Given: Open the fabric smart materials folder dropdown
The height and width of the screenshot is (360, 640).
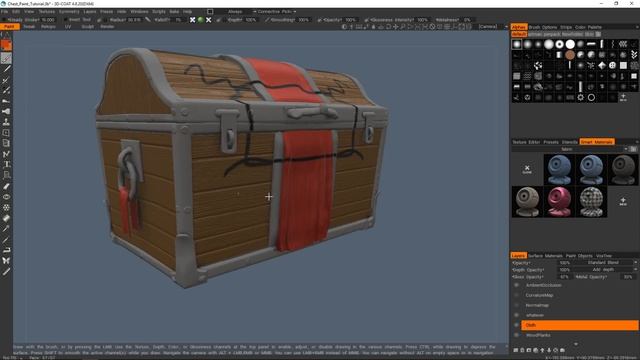Looking at the screenshot, I should [570, 149].
